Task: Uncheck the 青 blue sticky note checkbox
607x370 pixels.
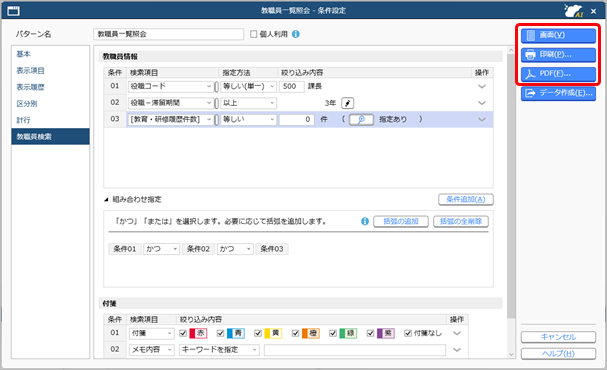Action: (x=221, y=333)
